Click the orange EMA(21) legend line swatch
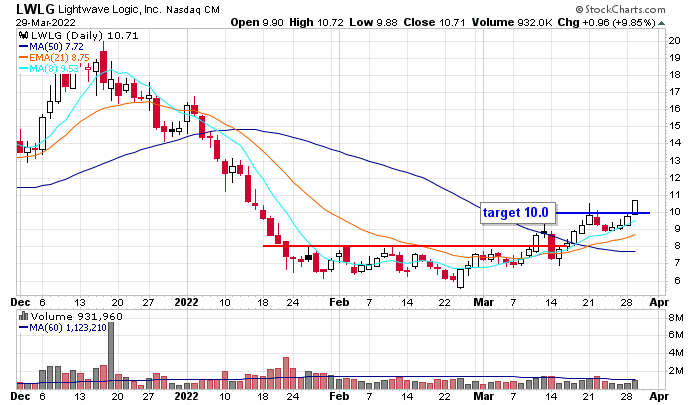This screenshot has width=700, height=405. (23, 58)
